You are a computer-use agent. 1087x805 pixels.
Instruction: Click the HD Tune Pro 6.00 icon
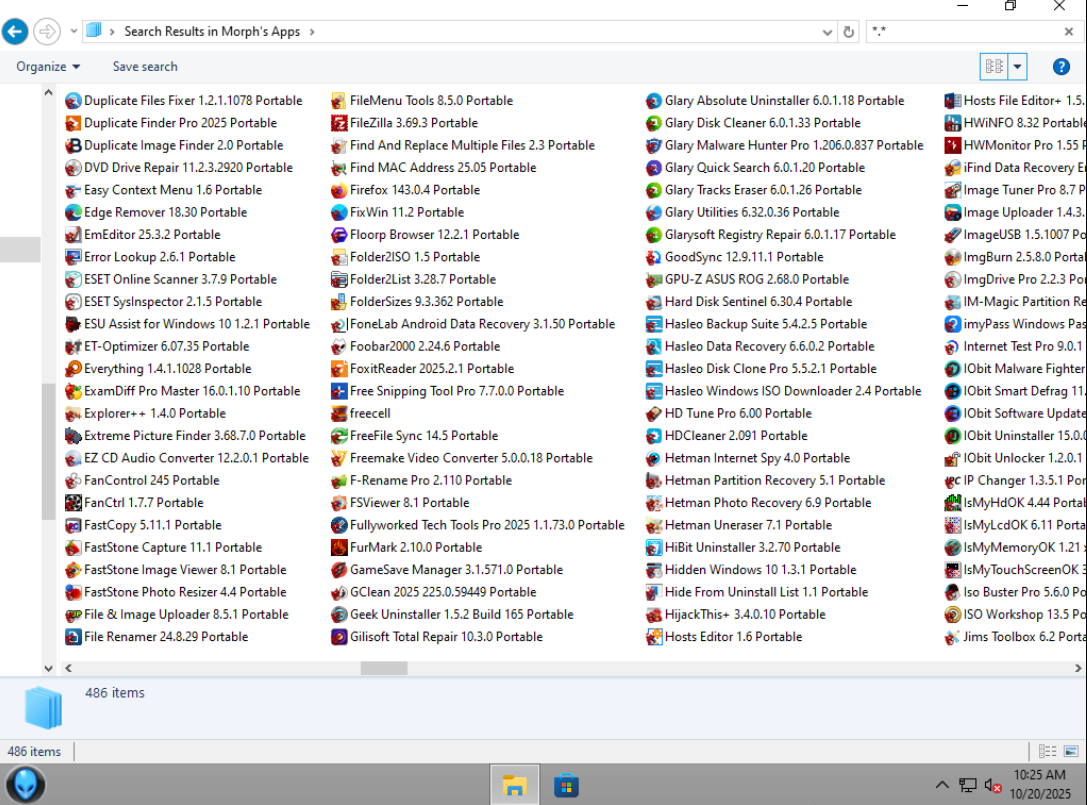point(654,413)
